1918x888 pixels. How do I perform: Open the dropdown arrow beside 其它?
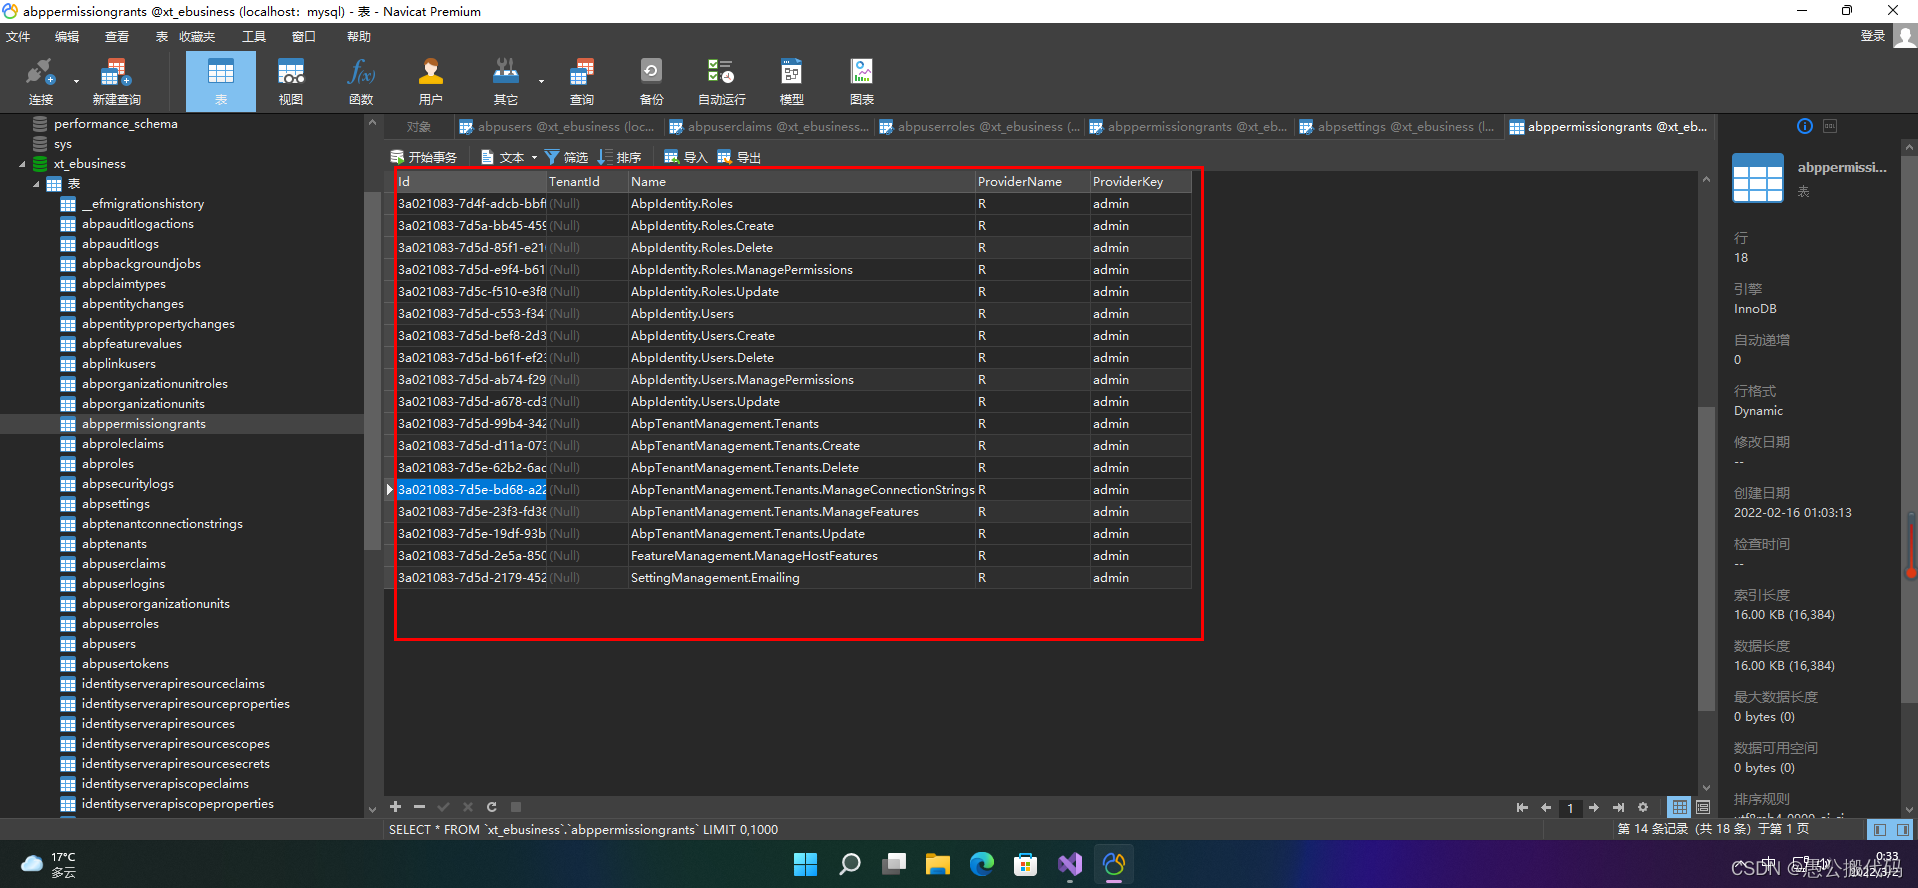click(541, 82)
